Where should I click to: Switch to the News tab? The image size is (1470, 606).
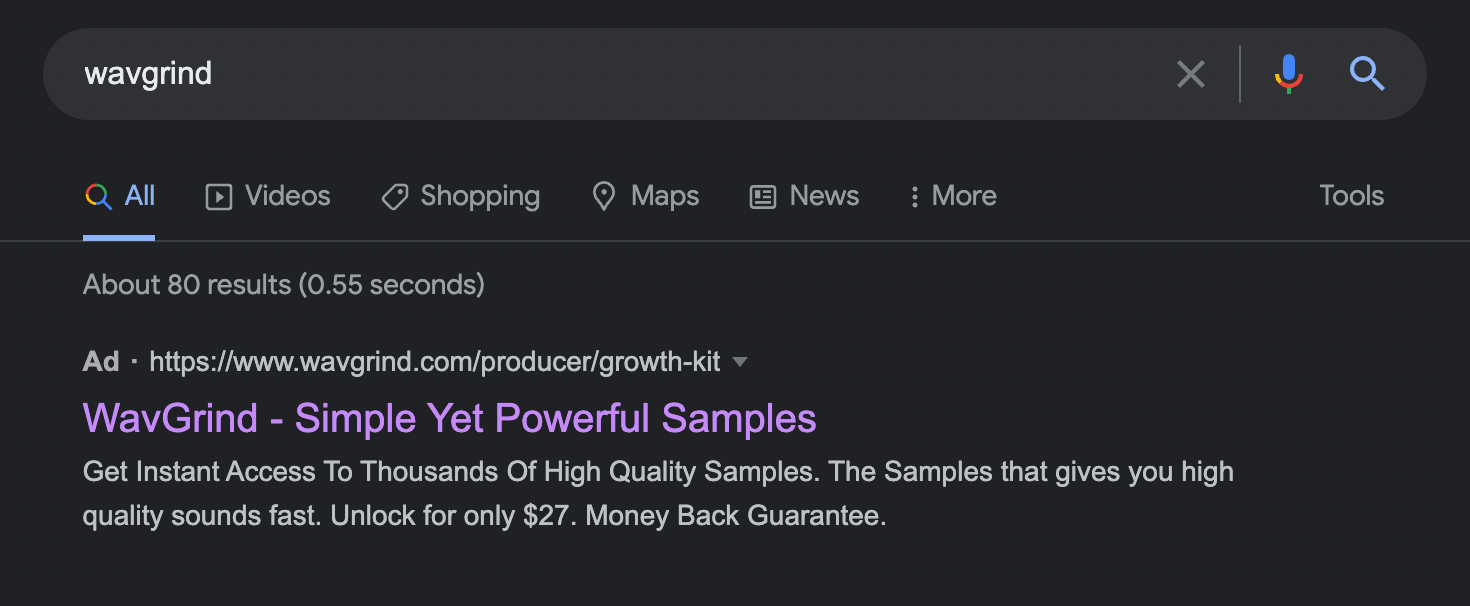tap(823, 196)
